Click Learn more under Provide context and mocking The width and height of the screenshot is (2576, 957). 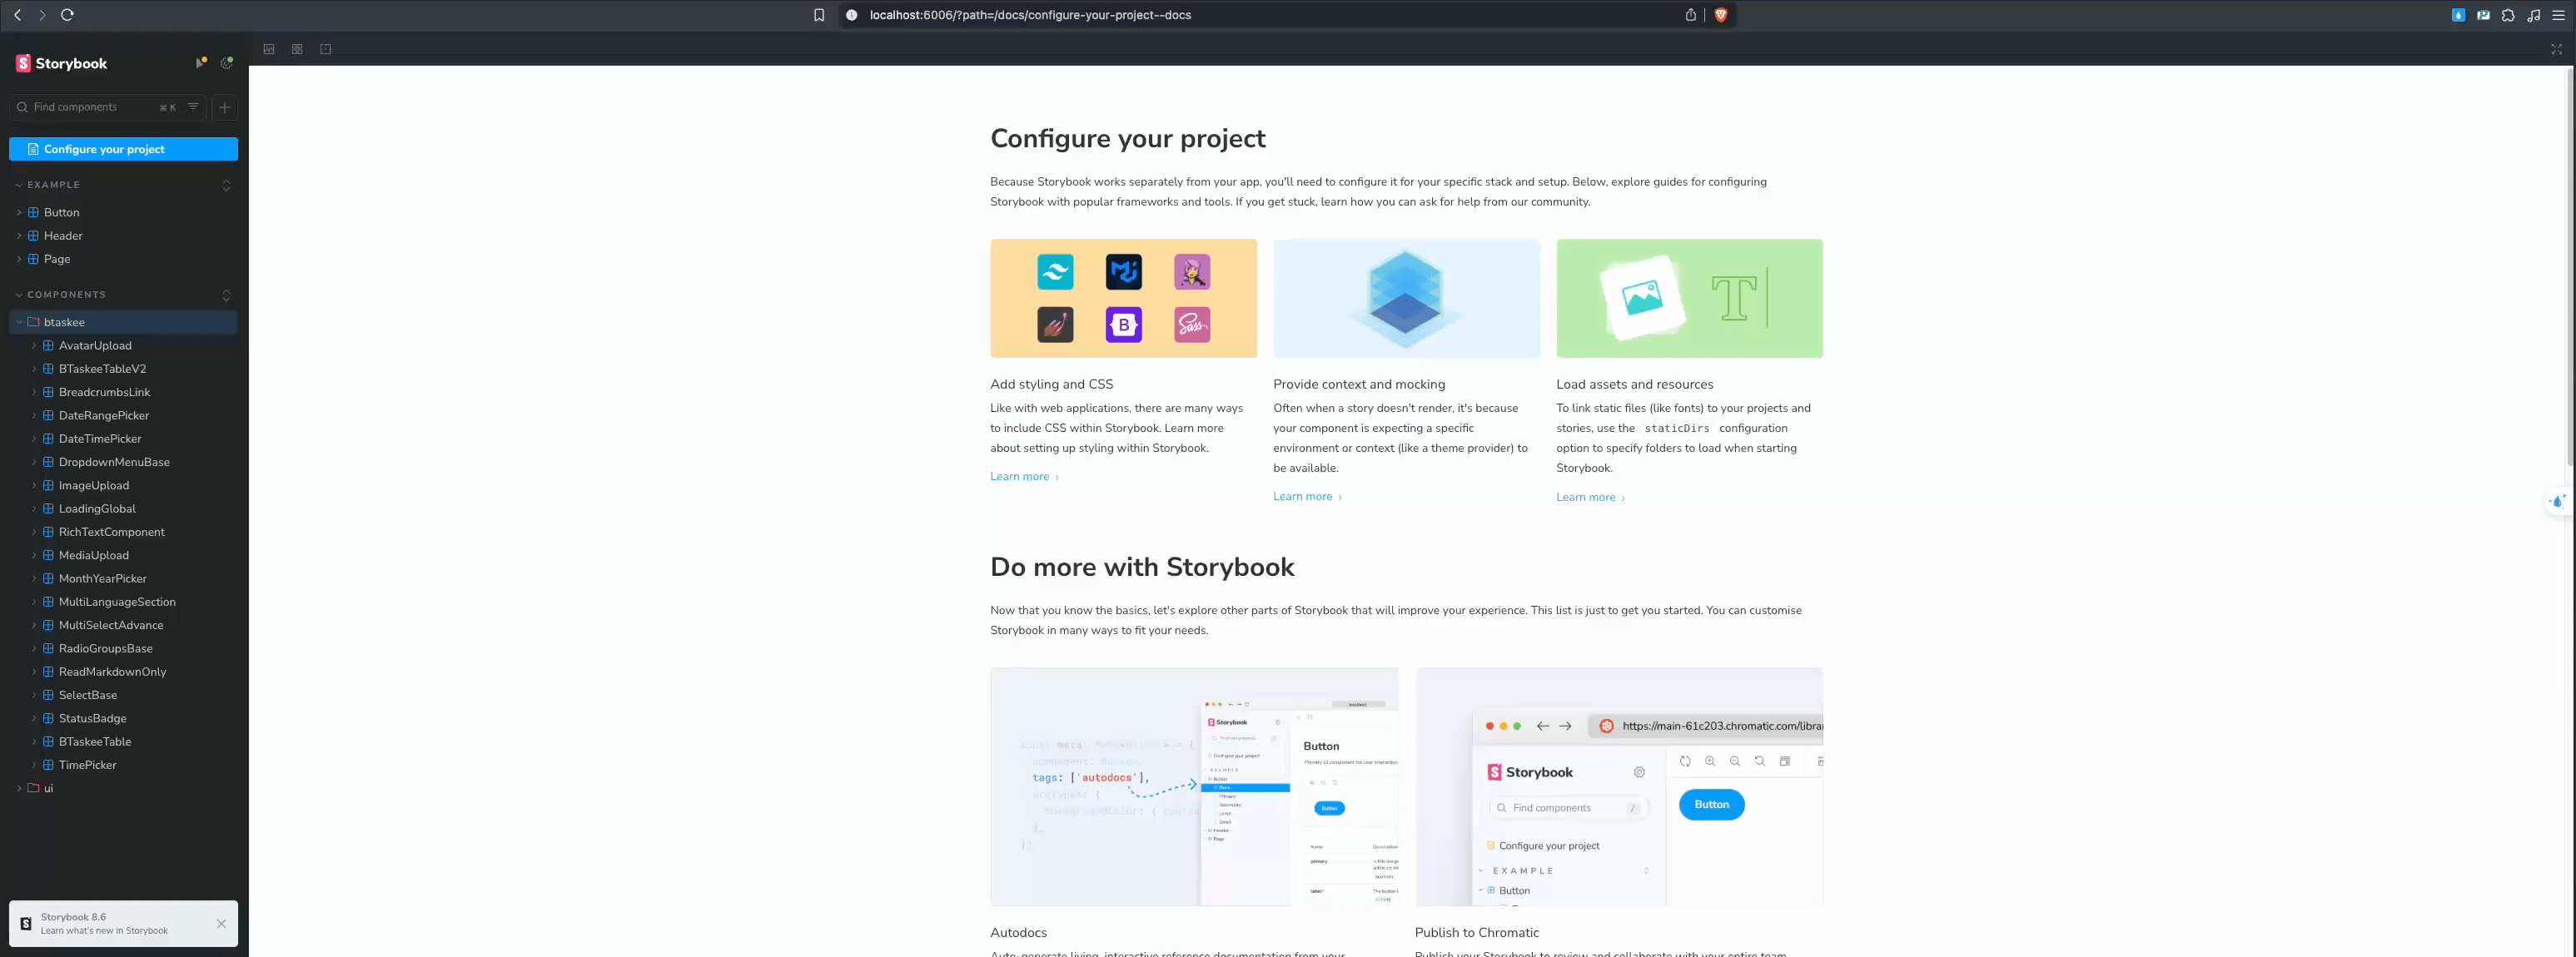point(1307,497)
